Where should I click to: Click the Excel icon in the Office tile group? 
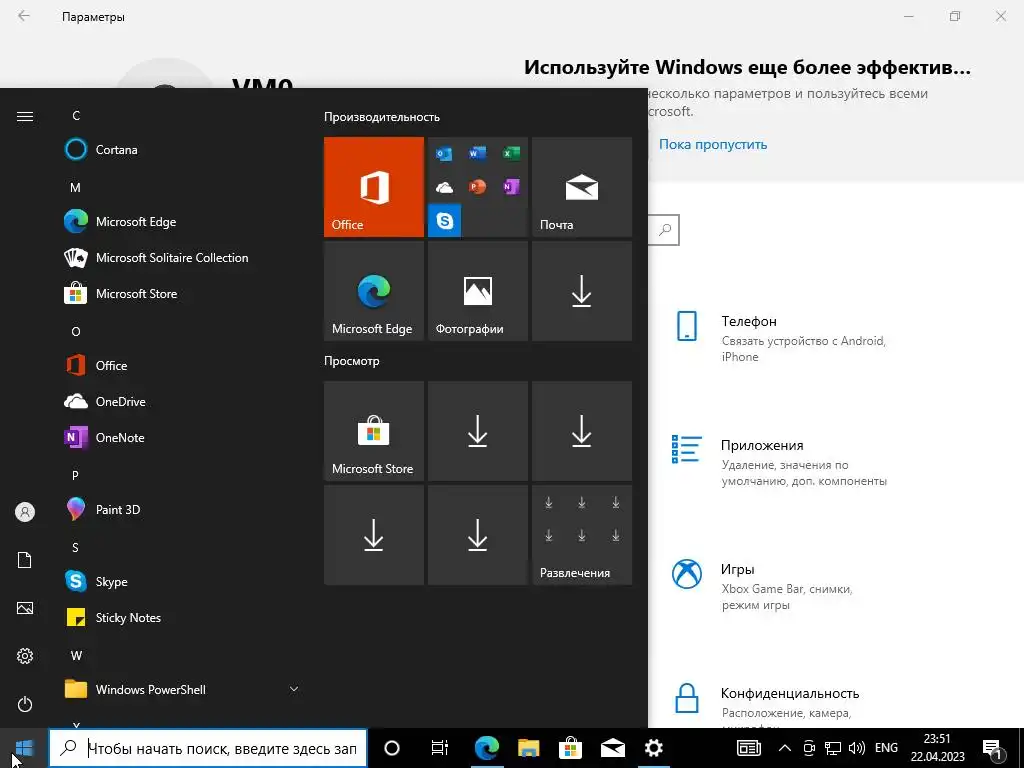pyautogui.click(x=511, y=153)
